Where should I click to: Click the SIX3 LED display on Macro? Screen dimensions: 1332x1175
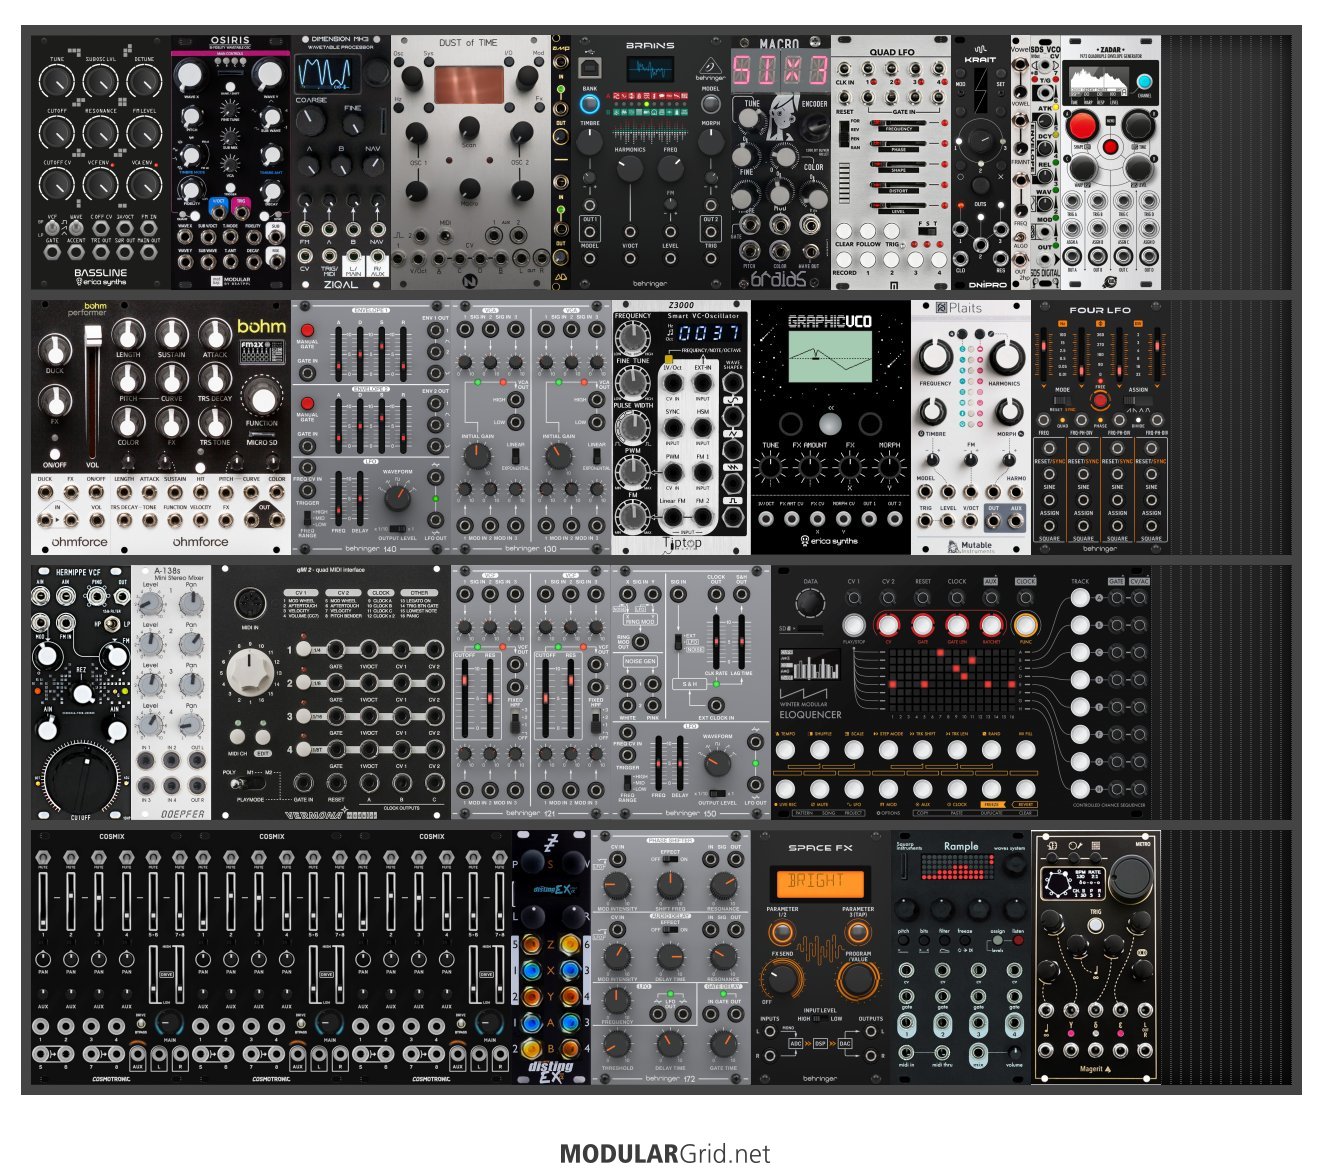coord(781,70)
